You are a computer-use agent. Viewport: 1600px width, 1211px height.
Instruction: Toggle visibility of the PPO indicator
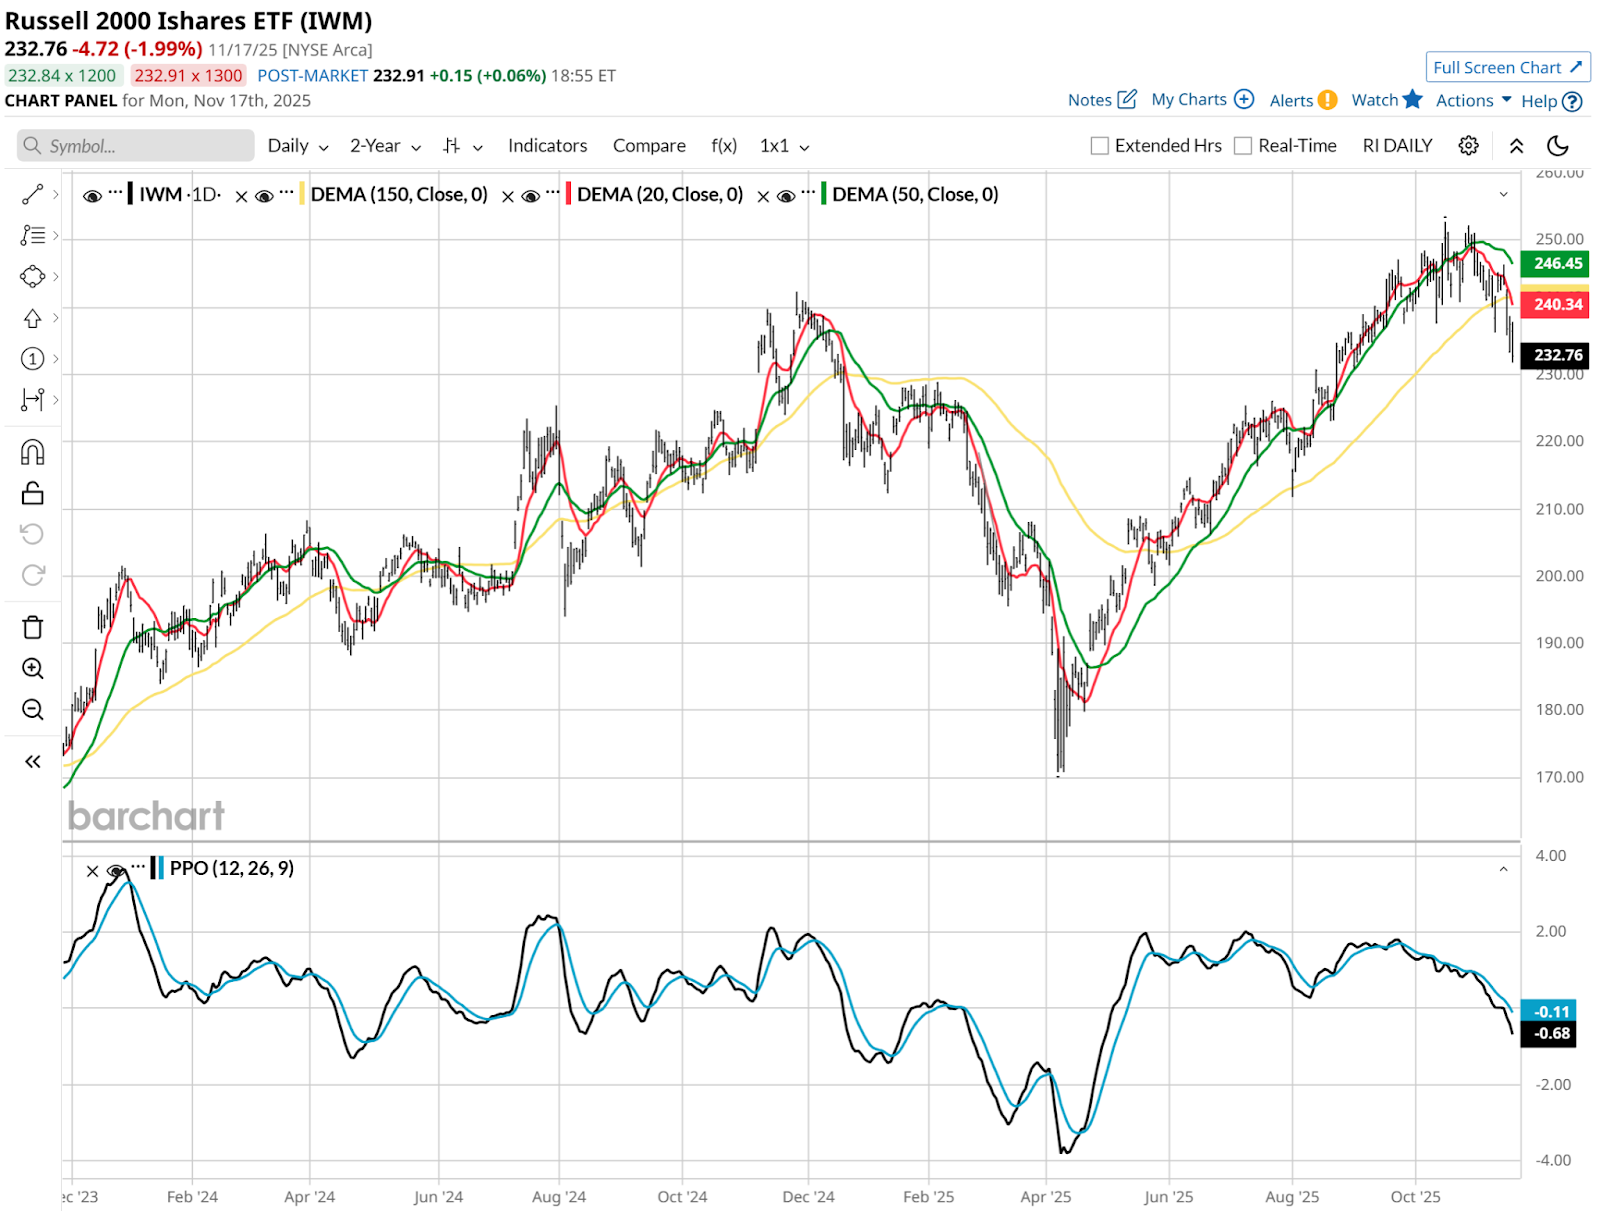[x=116, y=871]
